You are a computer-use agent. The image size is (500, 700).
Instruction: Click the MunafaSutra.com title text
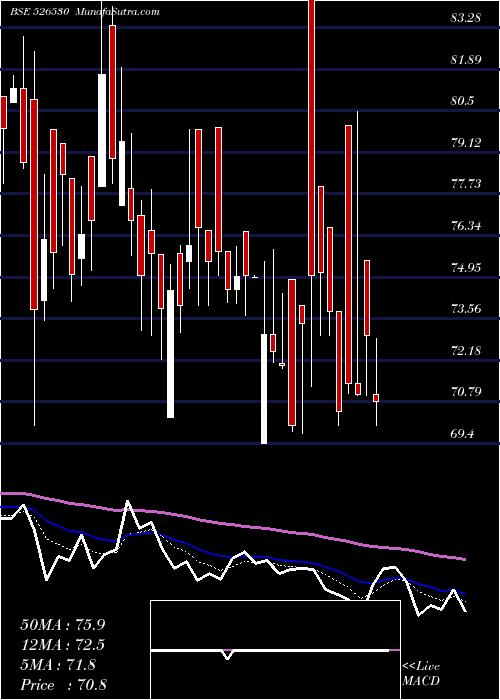(117, 12)
